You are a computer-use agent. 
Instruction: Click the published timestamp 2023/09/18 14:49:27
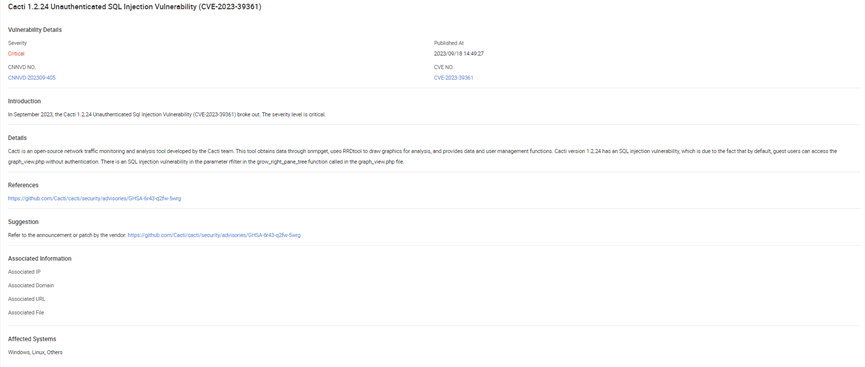pos(459,54)
